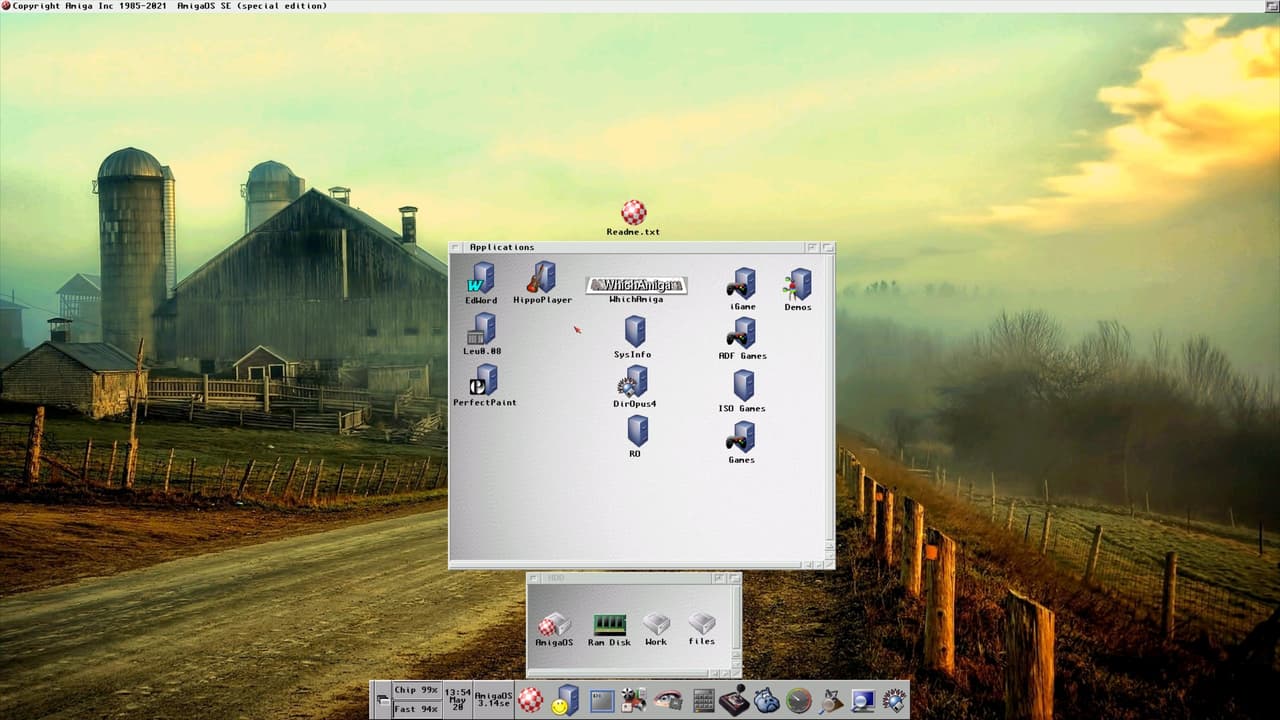Open the blue shell window dock icon

click(x=602, y=701)
